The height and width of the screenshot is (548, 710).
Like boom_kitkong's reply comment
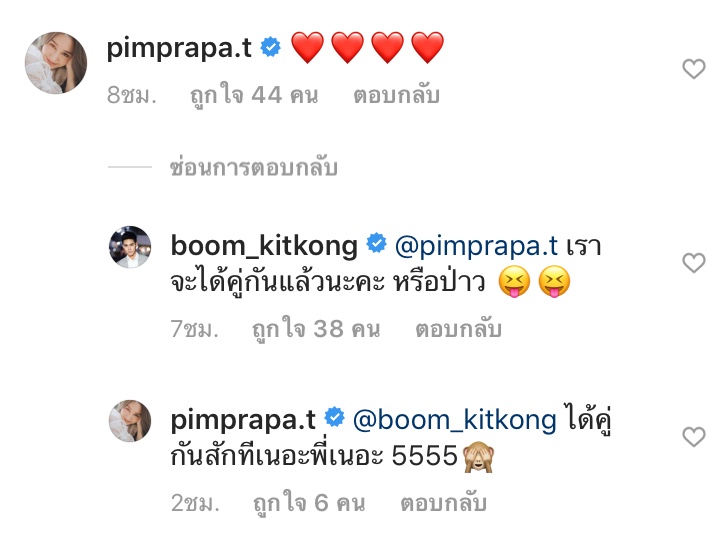coord(694,263)
